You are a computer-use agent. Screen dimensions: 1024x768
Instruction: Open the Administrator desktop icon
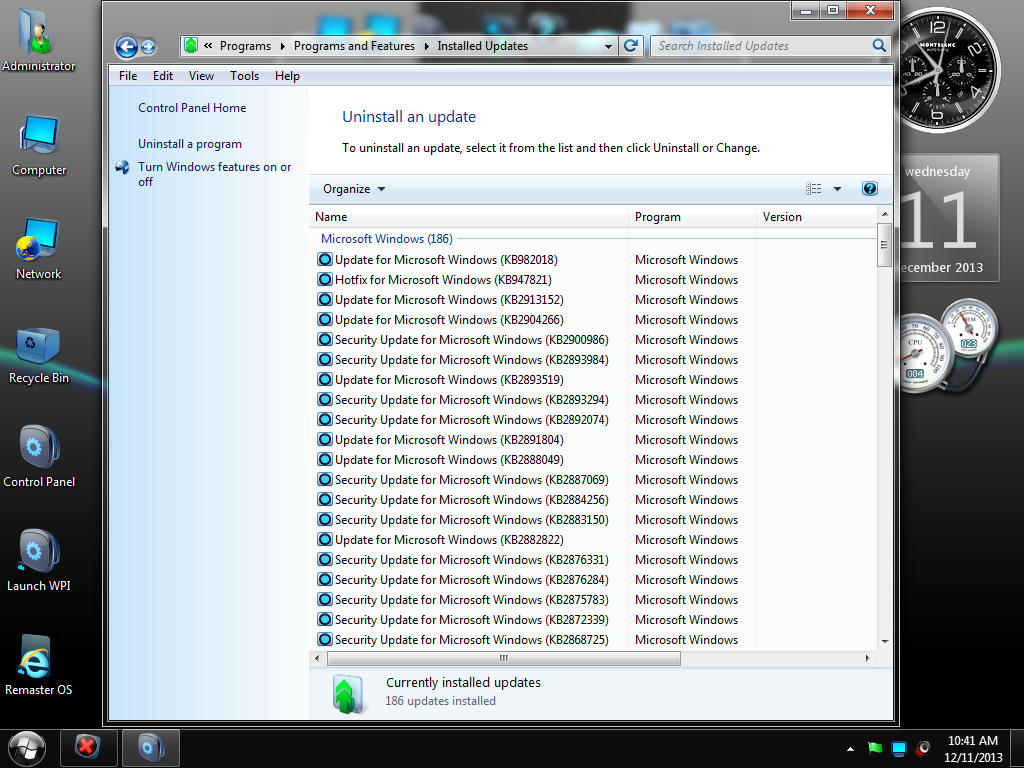[x=38, y=39]
